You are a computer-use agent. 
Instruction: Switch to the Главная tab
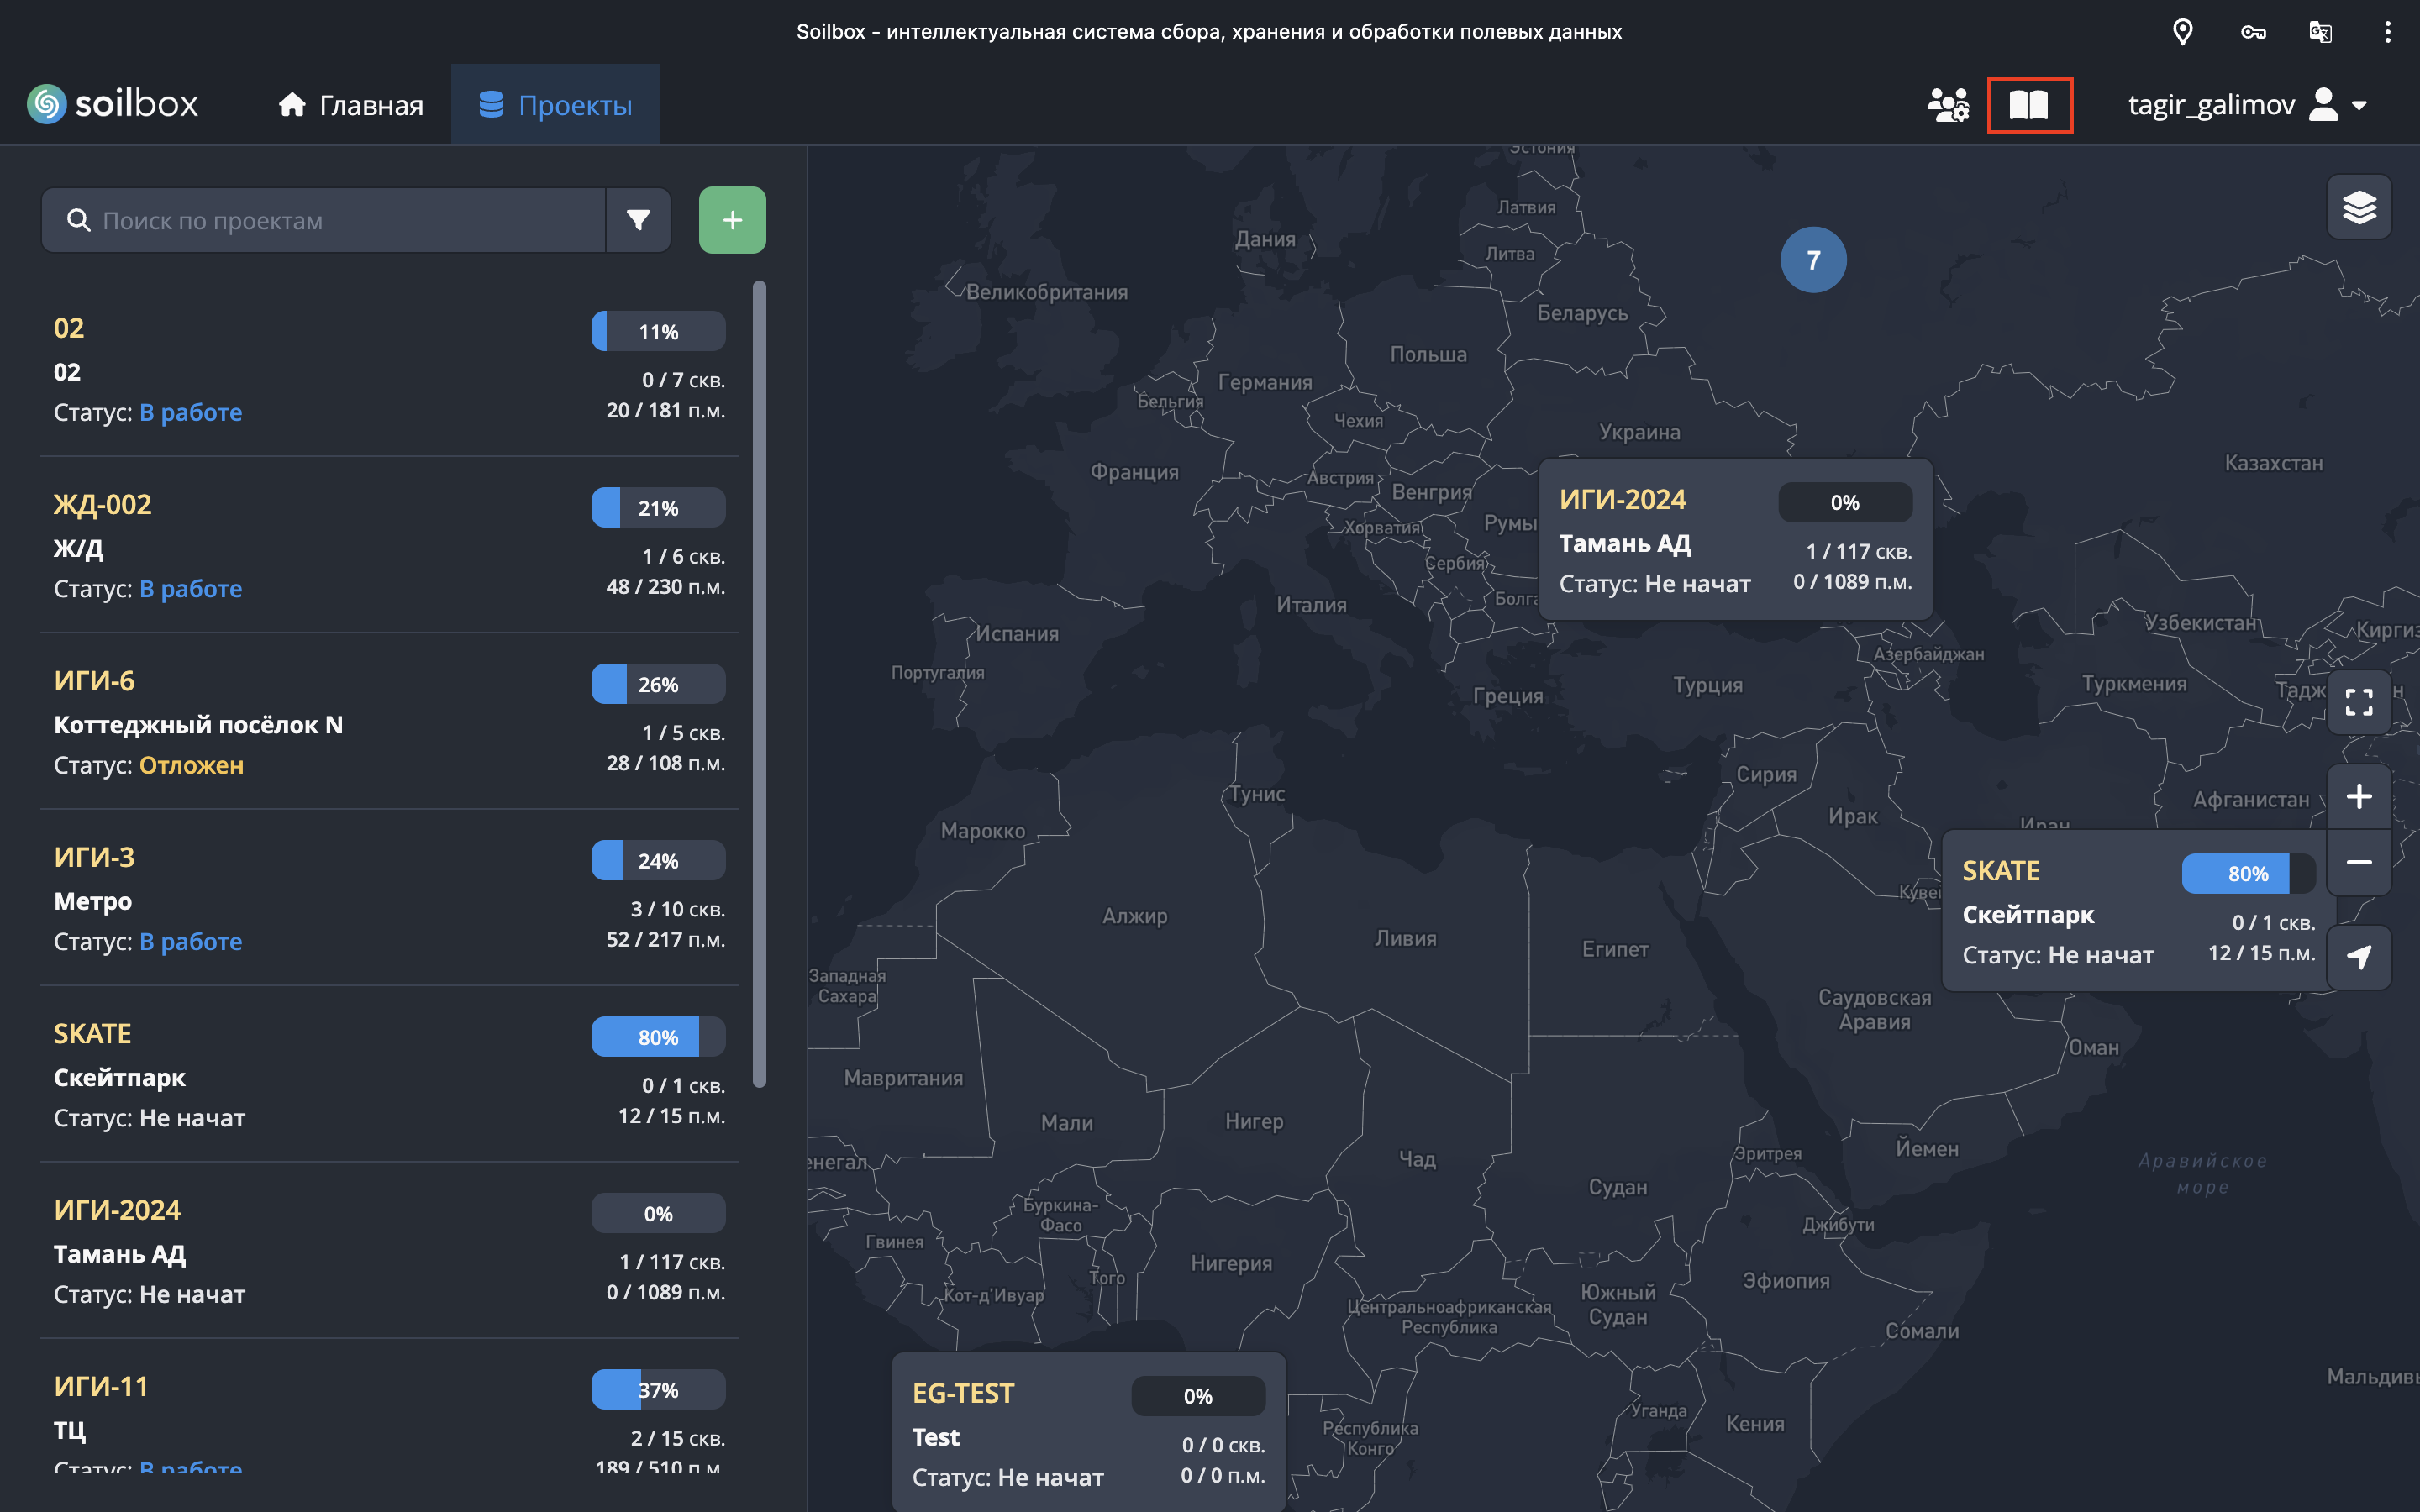point(350,105)
